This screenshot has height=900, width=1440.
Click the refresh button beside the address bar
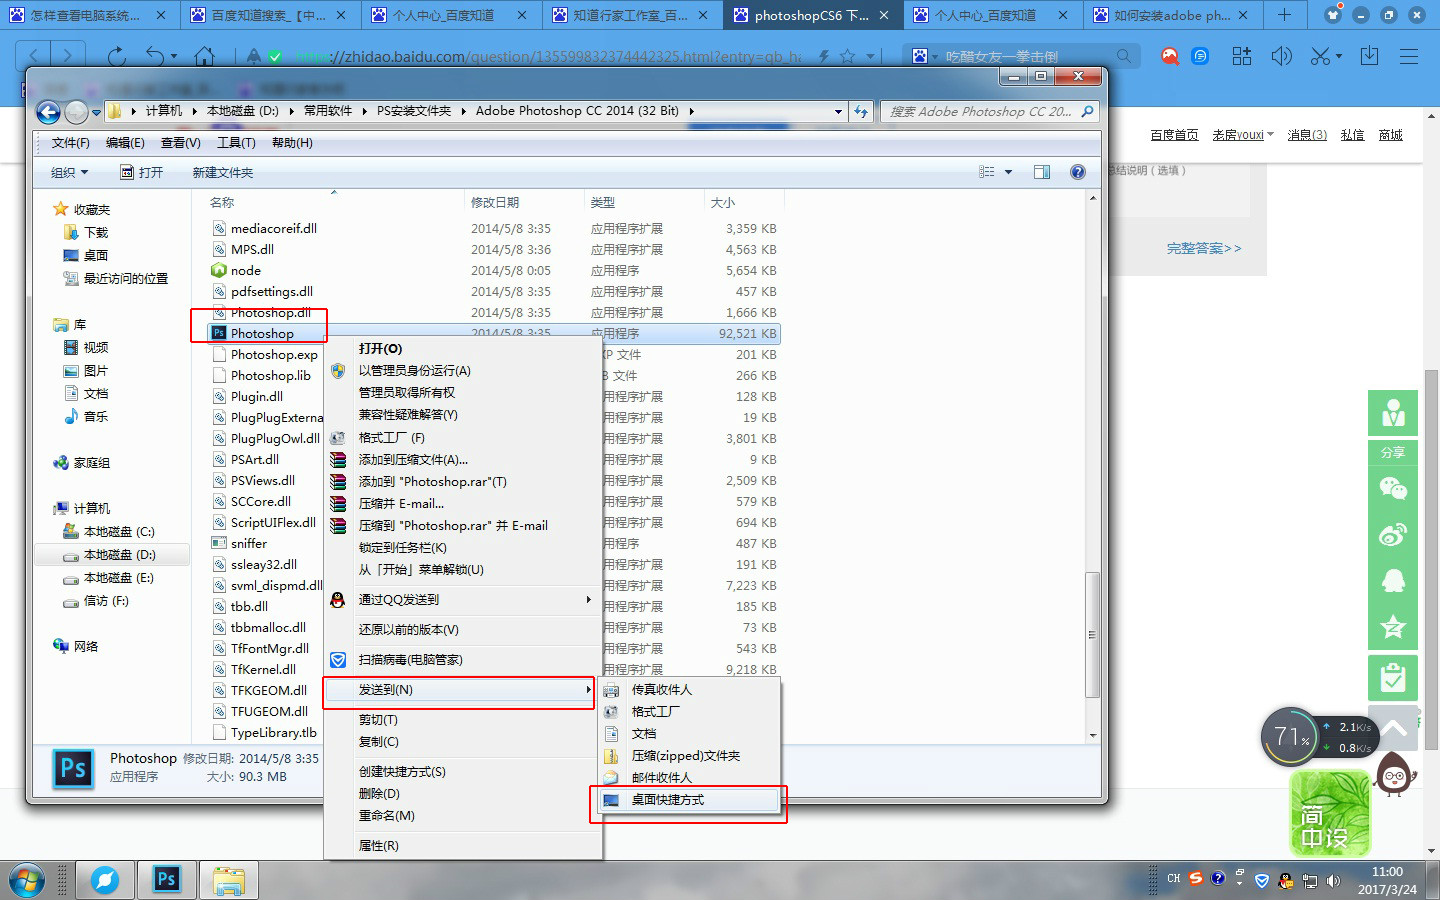(861, 112)
